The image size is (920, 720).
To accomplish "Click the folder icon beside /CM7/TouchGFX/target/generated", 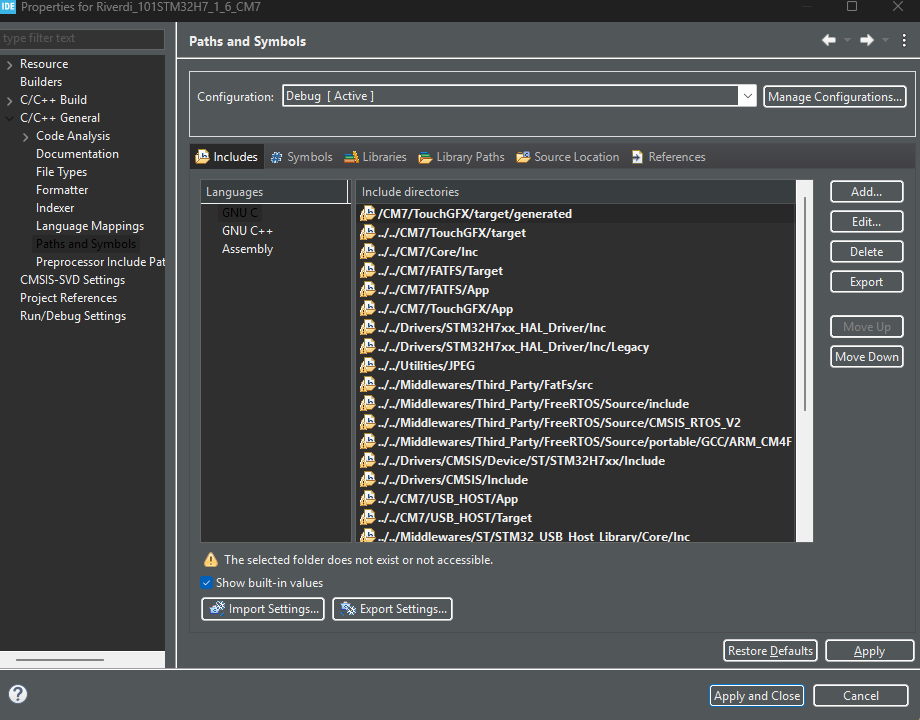I will coord(366,213).
